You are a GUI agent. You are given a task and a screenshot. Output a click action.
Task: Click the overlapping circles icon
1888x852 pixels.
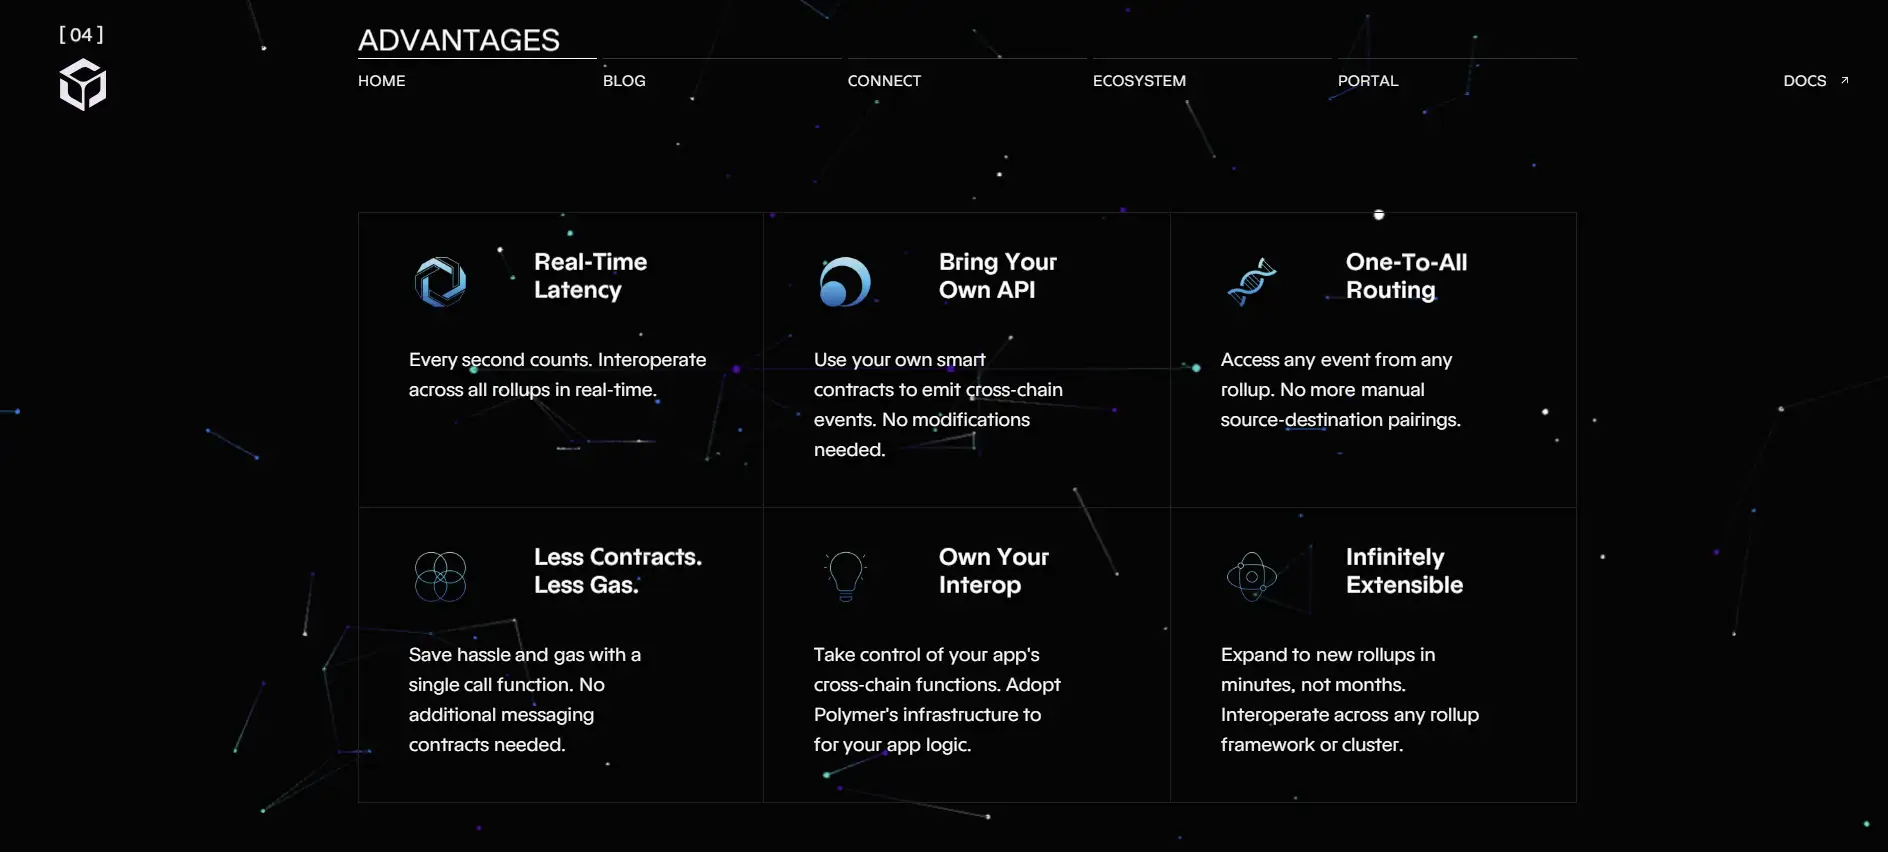tap(441, 577)
